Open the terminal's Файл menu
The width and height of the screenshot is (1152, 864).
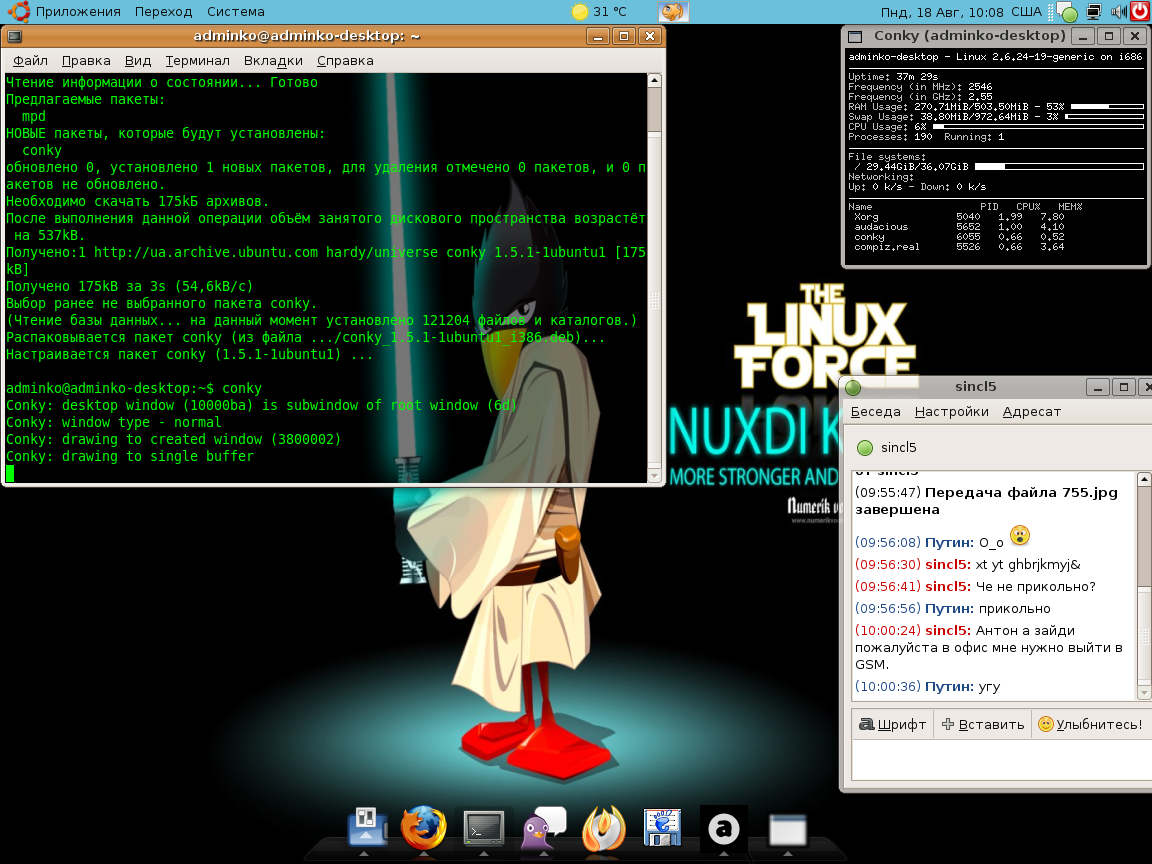pyautogui.click(x=30, y=61)
